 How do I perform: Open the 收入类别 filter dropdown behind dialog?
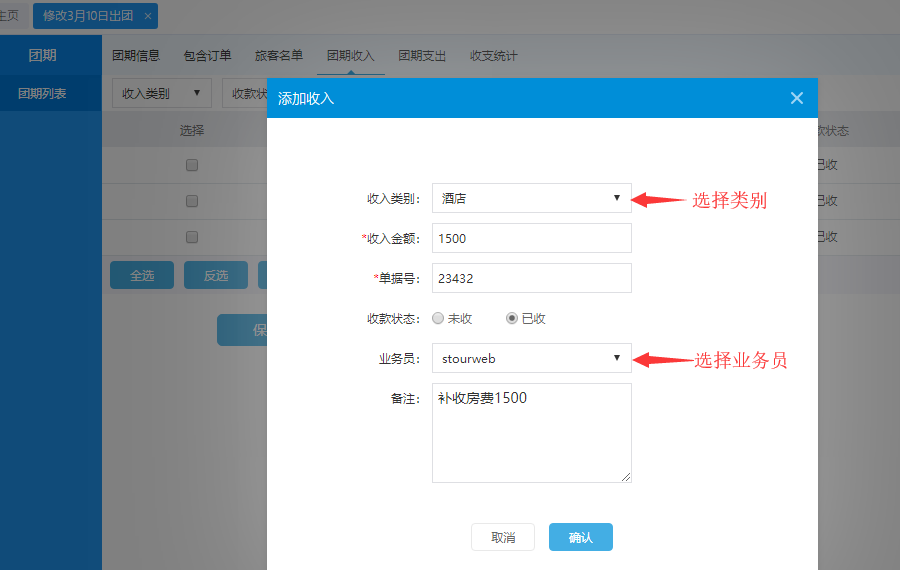161,93
